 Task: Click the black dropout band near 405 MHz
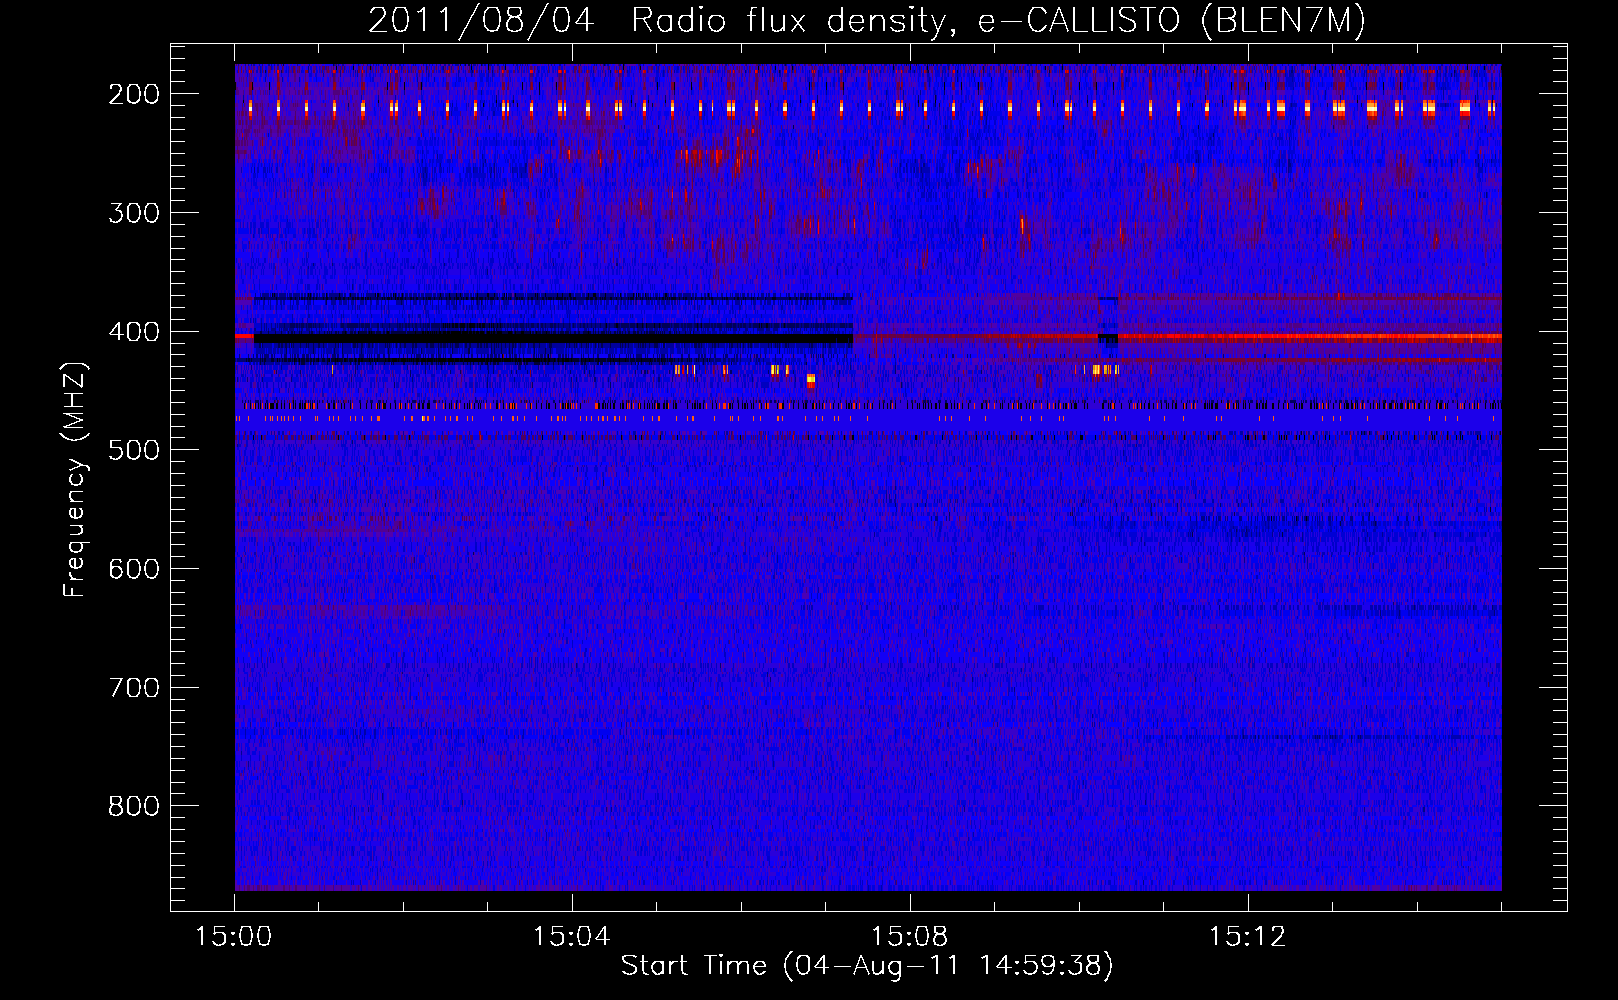click(x=553, y=338)
